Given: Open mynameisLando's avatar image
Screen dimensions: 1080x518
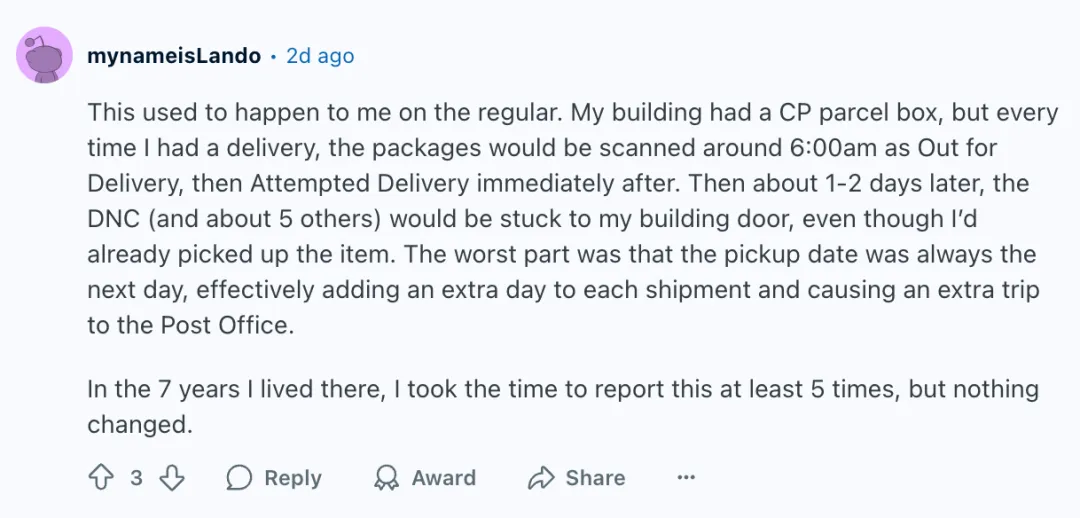Looking at the screenshot, I should (x=44, y=56).
